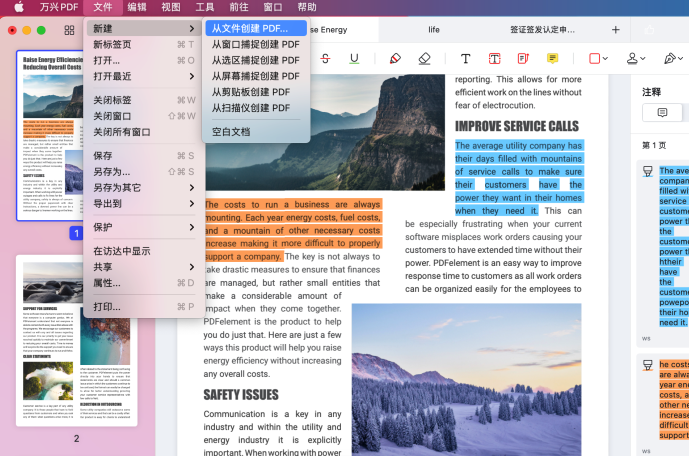Image resolution: width=689 pixels, height=456 pixels.
Task: Expand 另存为其它 submenu
Action: pos(143,188)
